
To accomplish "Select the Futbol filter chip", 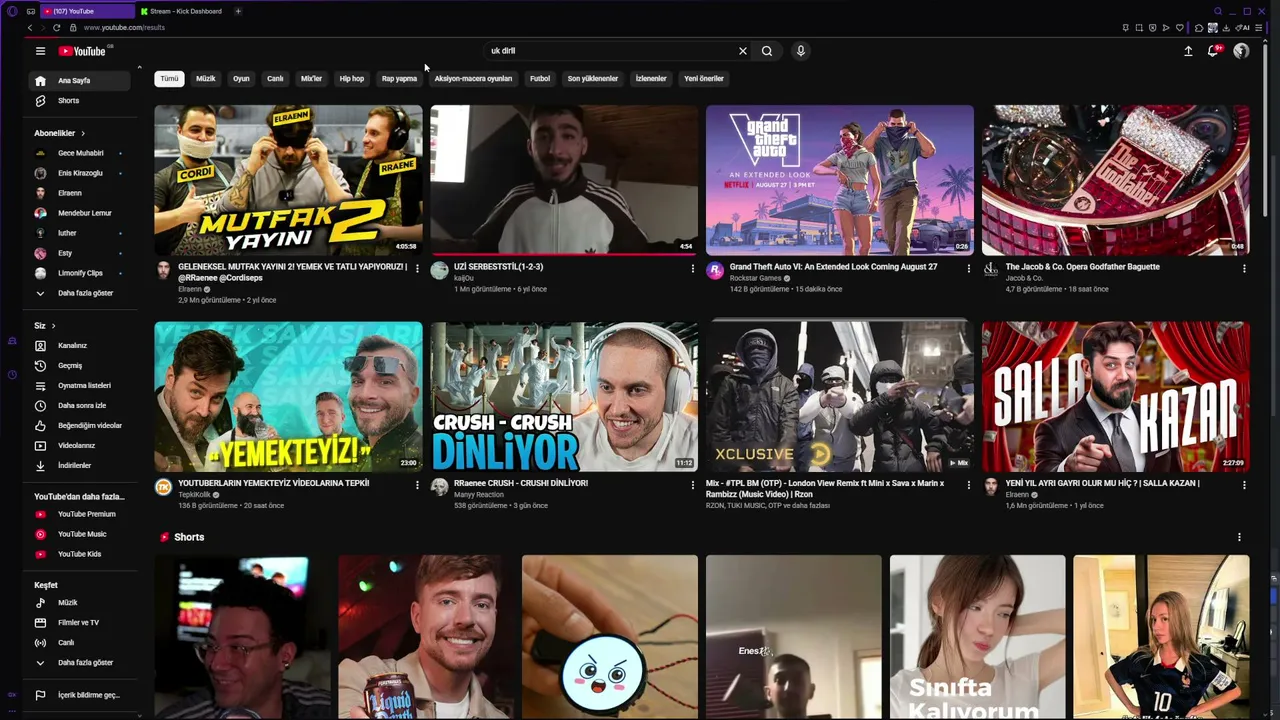I will pyautogui.click(x=540, y=79).
